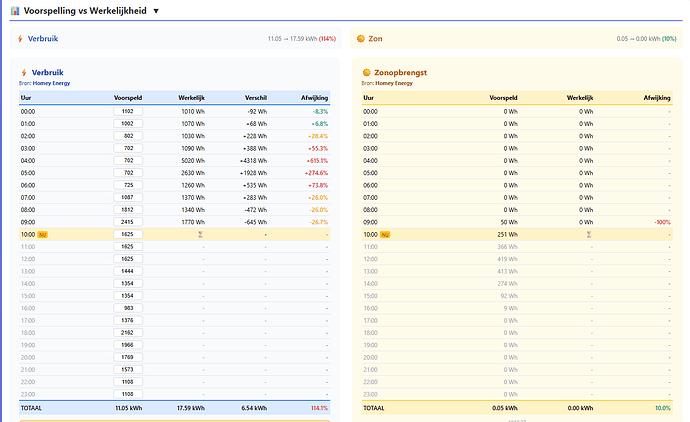Click the bar chart icon beside the title
The image size is (690, 422).
coord(13,9)
